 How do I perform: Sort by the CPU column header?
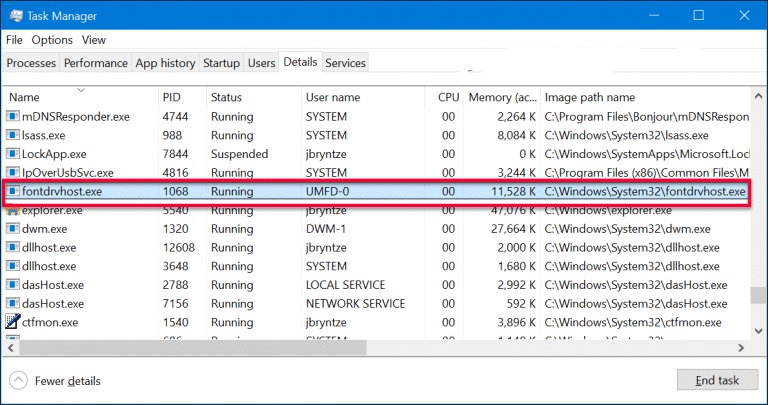(x=444, y=97)
